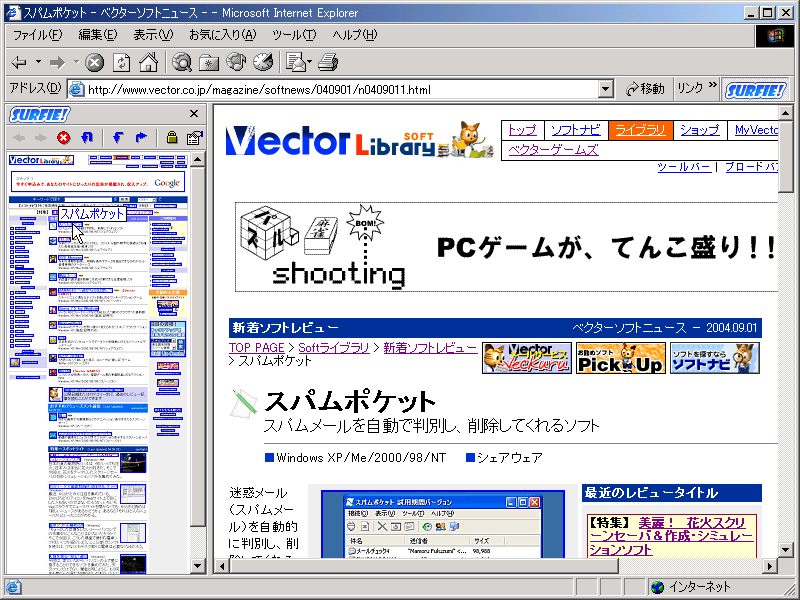800x600 pixels.
Task: Open SURFIE settings with the properties icon
Action: pyautogui.click(x=194, y=138)
